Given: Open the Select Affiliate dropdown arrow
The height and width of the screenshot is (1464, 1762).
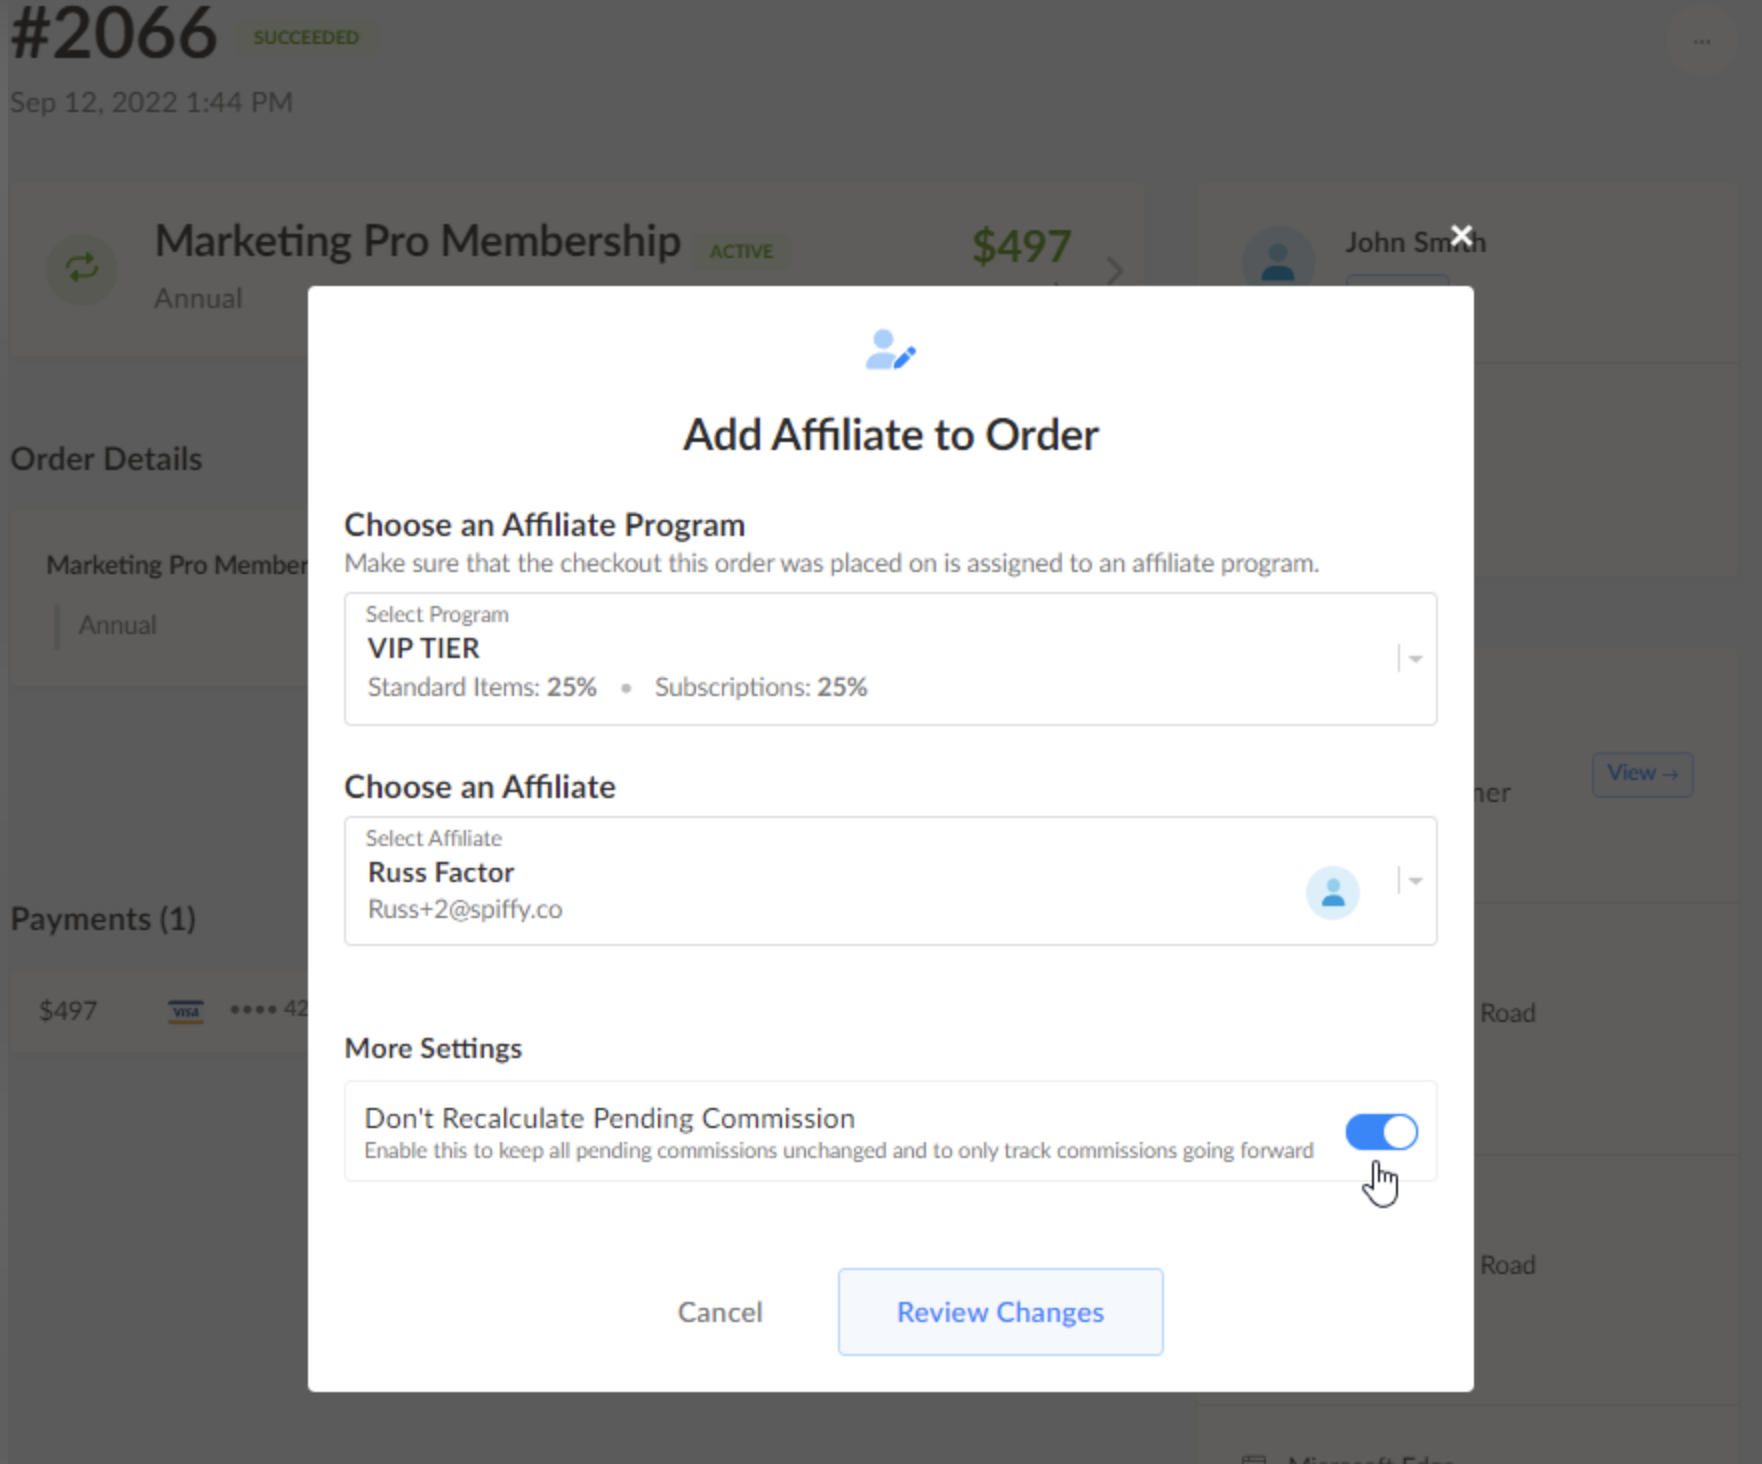Looking at the screenshot, I should pyautogui.click(x=1415, y=881).
